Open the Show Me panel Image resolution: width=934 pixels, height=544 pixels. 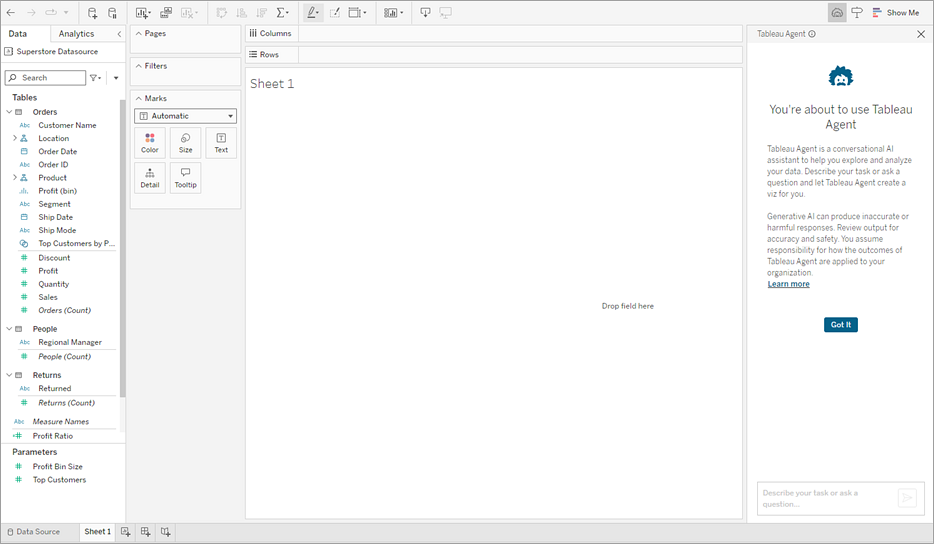(896, 13)
